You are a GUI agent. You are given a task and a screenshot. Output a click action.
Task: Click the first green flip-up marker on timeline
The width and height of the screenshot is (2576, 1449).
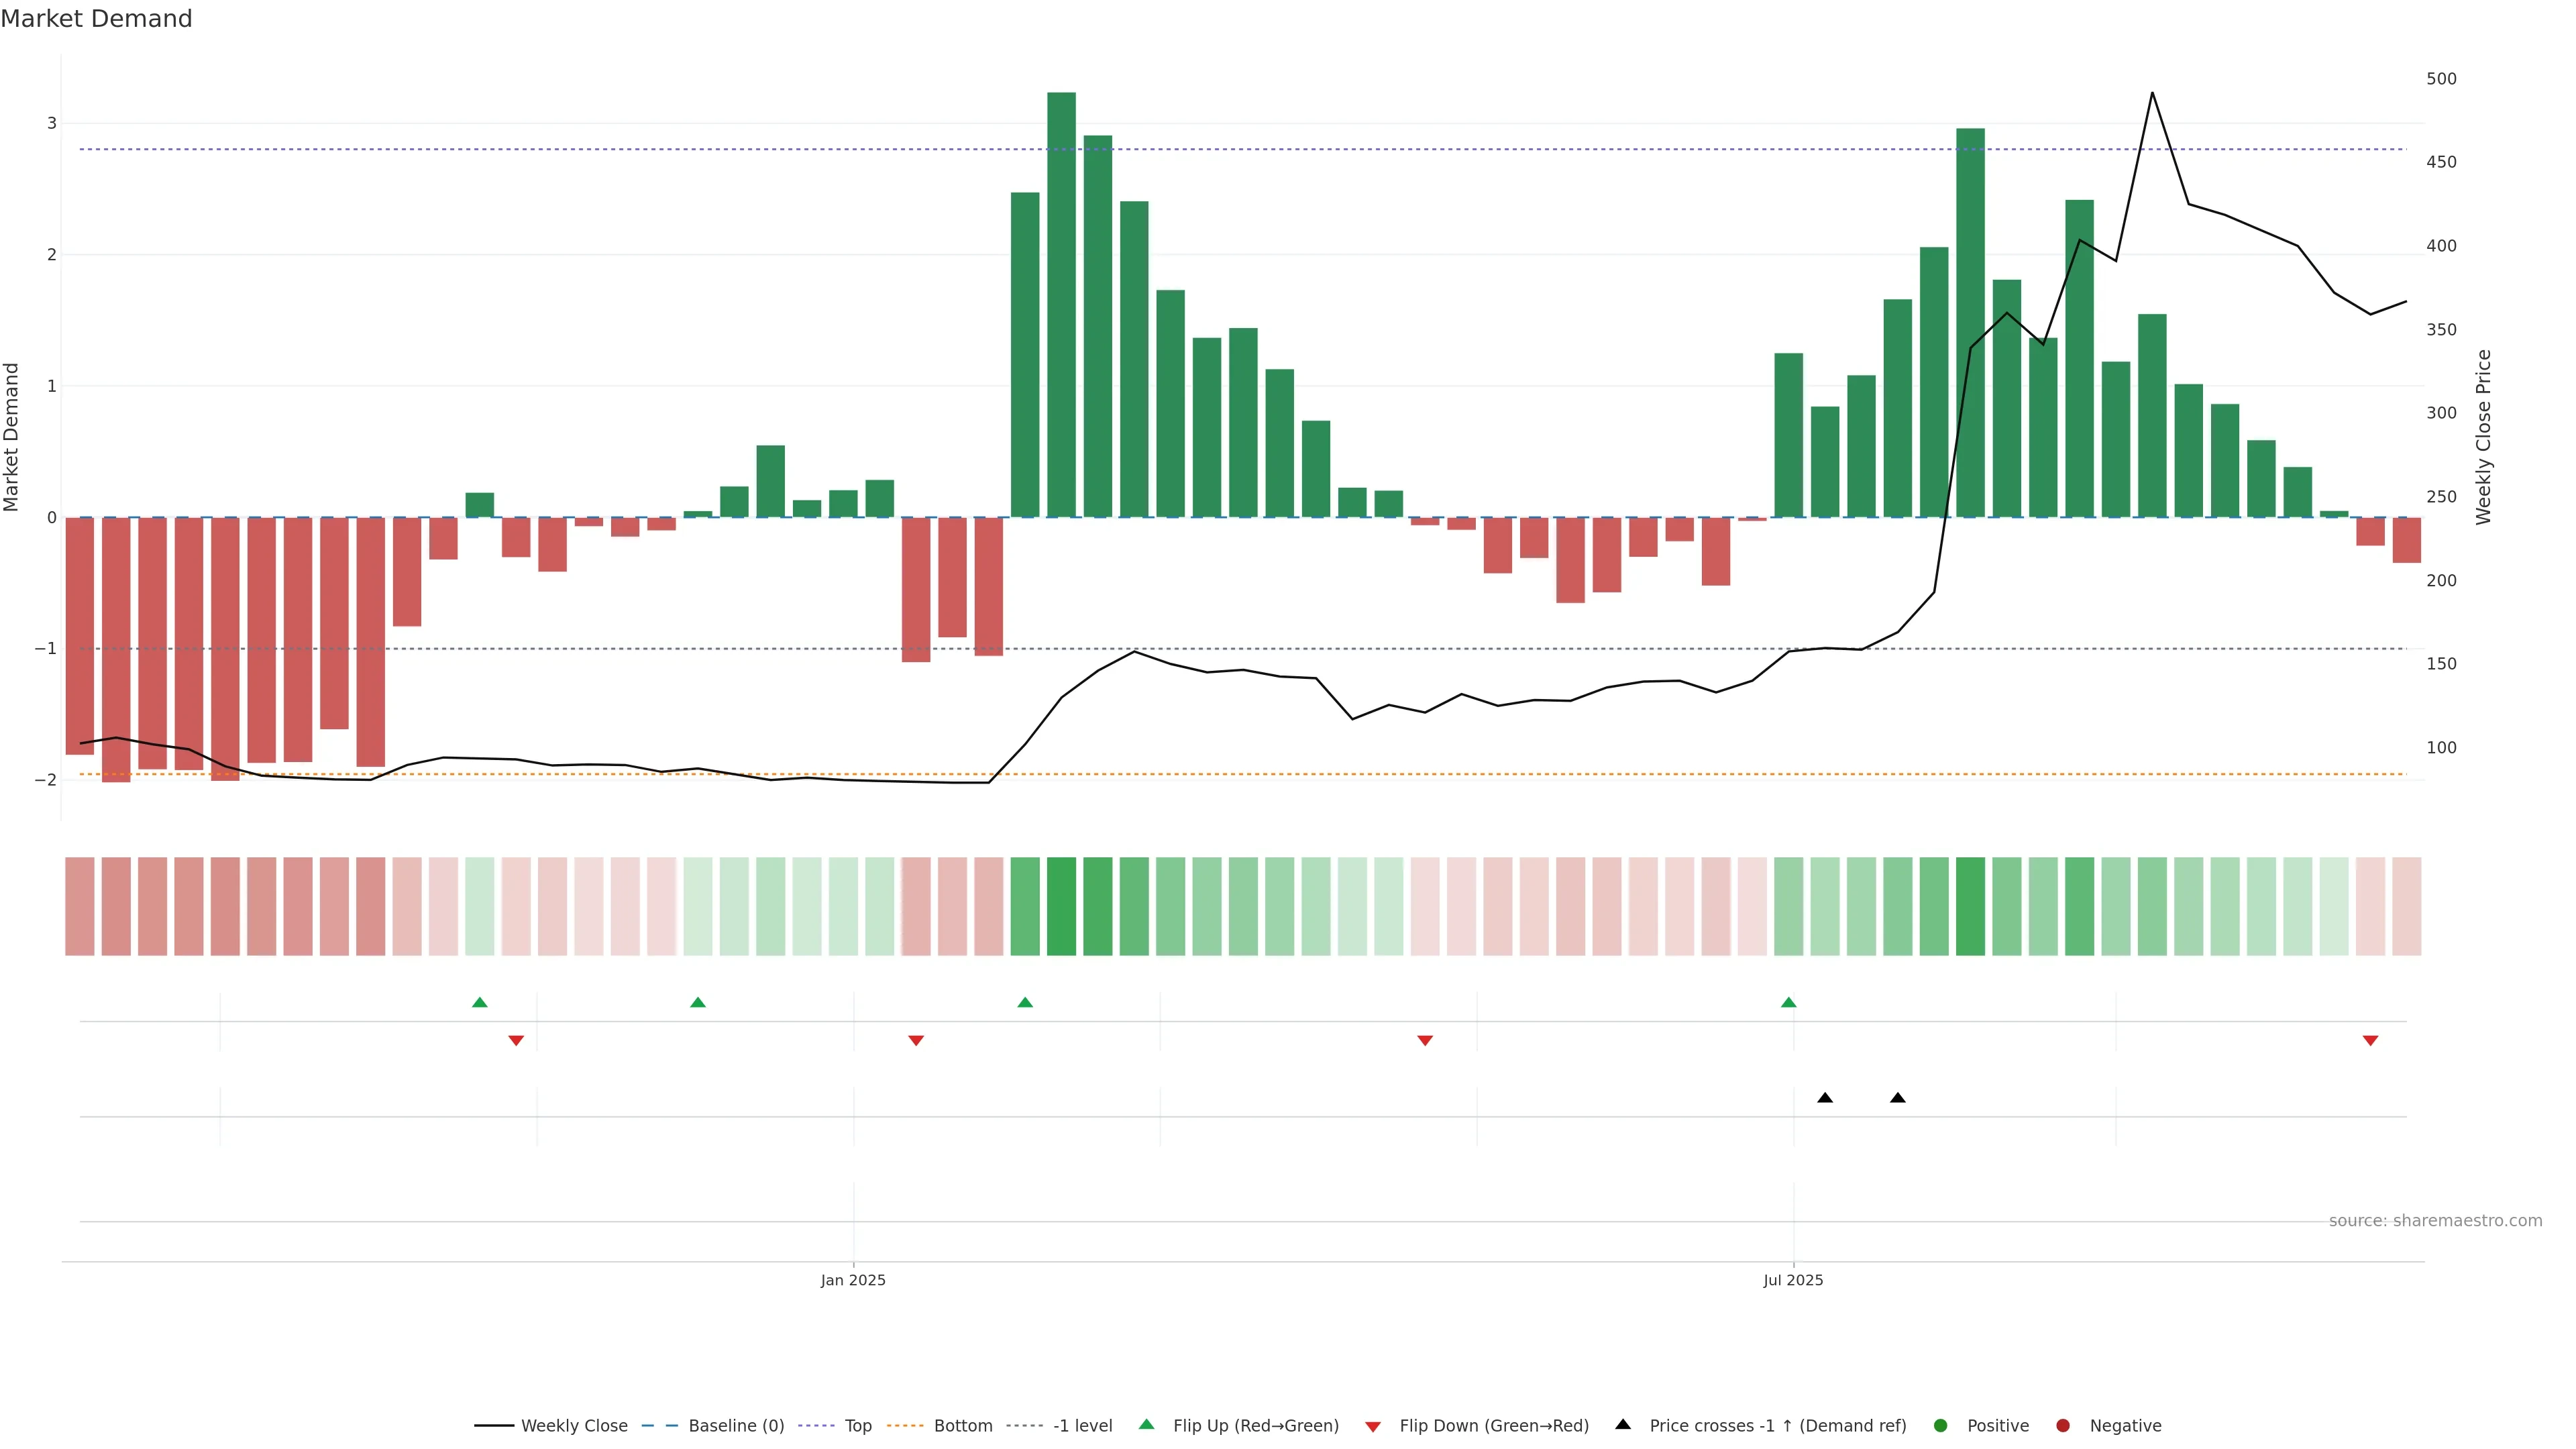click(480, 1002)
